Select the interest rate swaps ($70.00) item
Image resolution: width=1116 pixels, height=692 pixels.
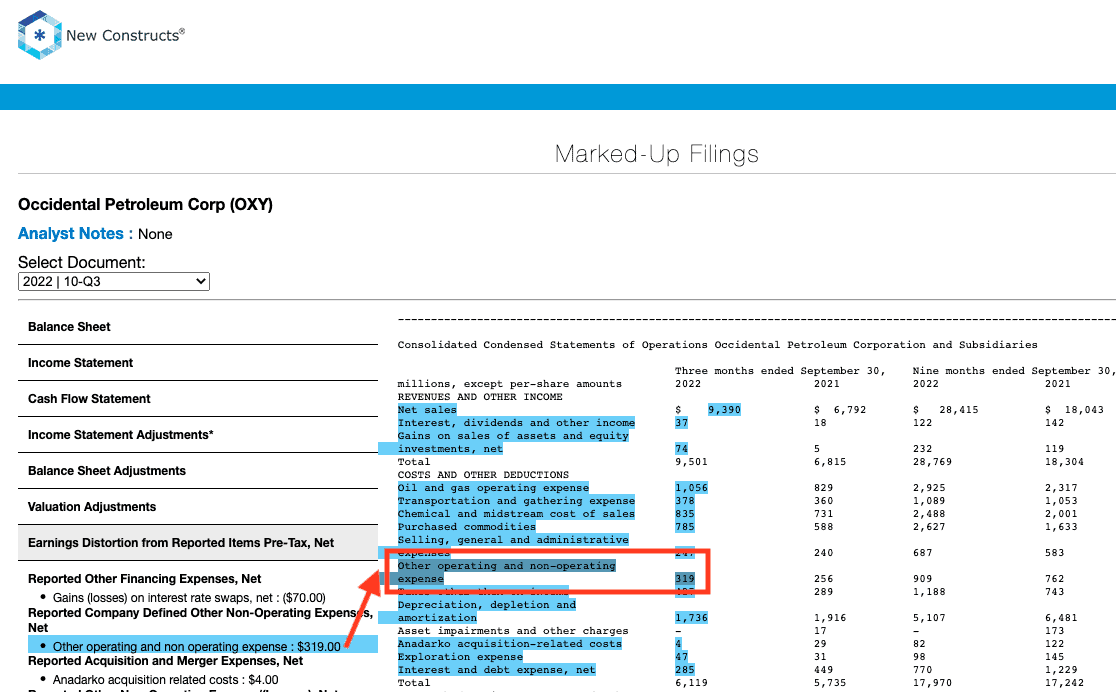click(x=189, y=597)
